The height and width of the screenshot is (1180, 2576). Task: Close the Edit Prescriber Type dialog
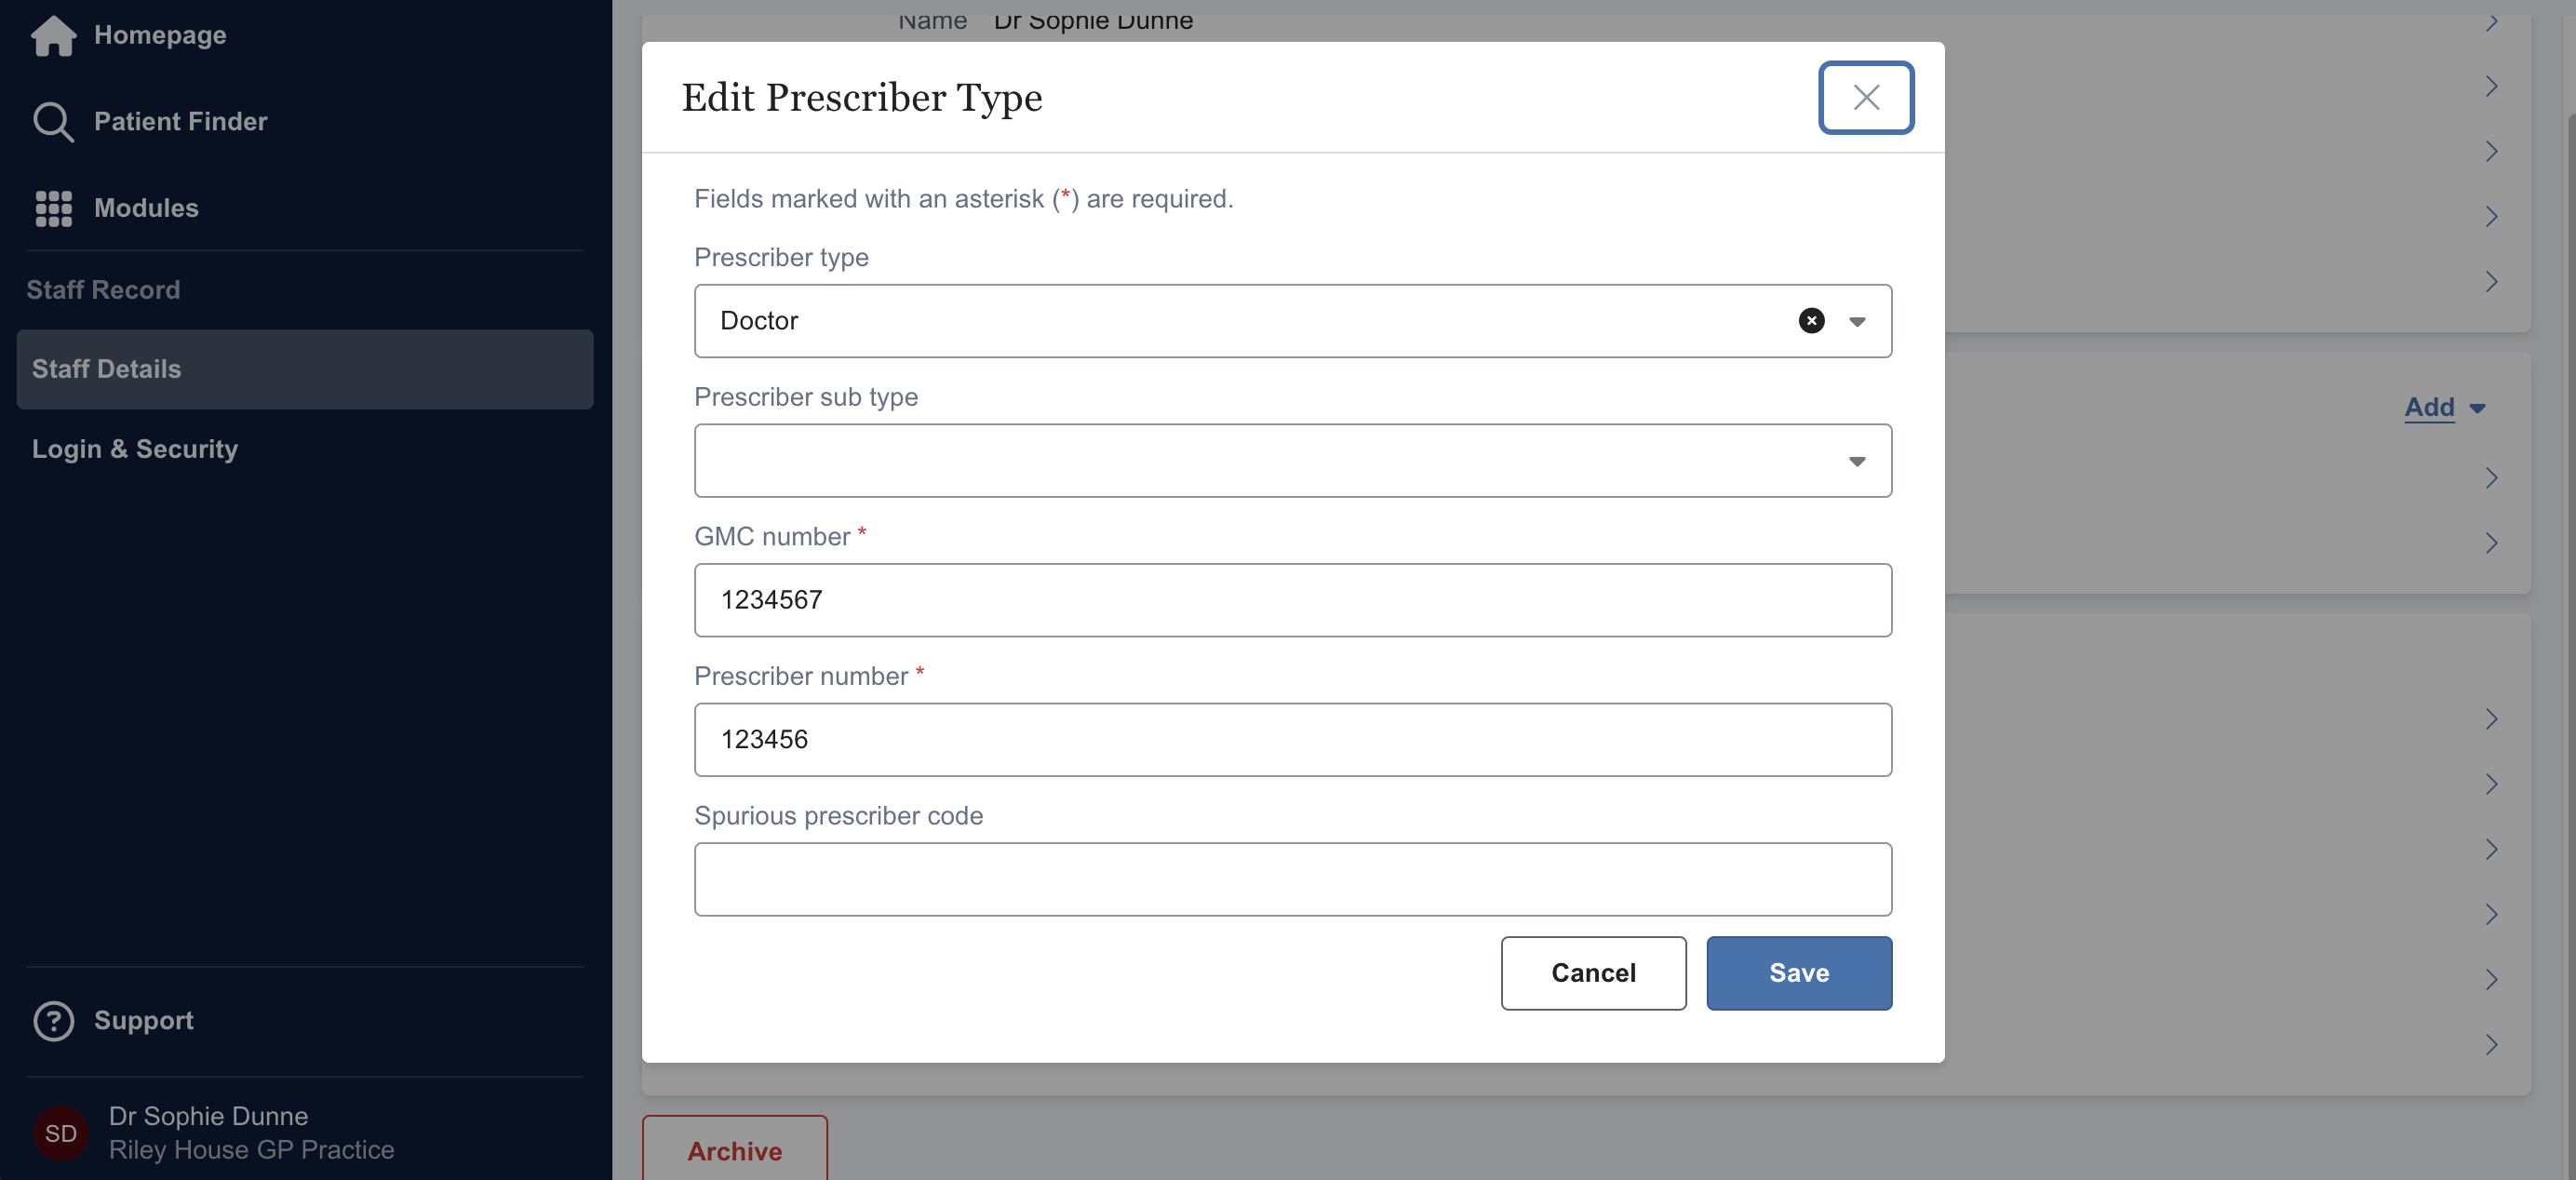point(1865,98)
